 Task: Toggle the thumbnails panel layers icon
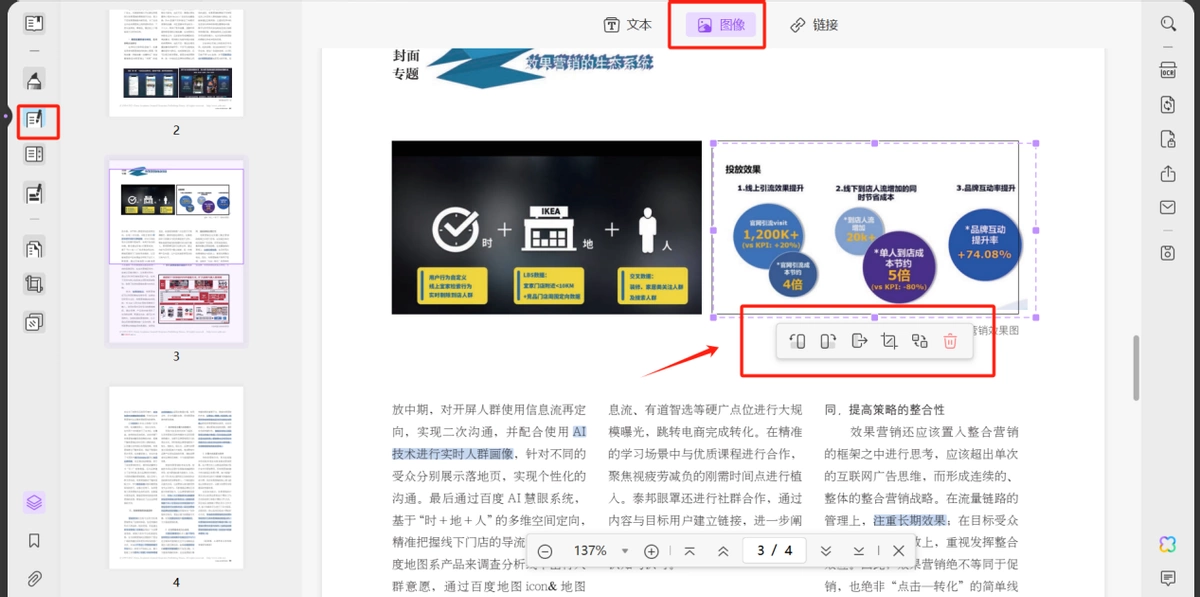[x=34, y=502]
